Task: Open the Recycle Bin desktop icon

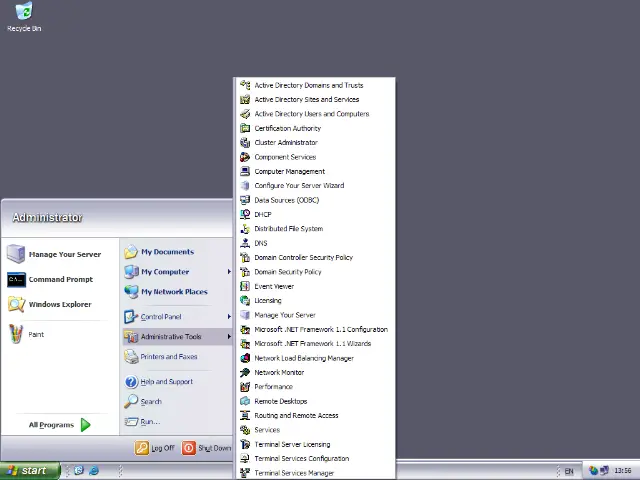Action: pyautogui.click(x=23, y=12)
